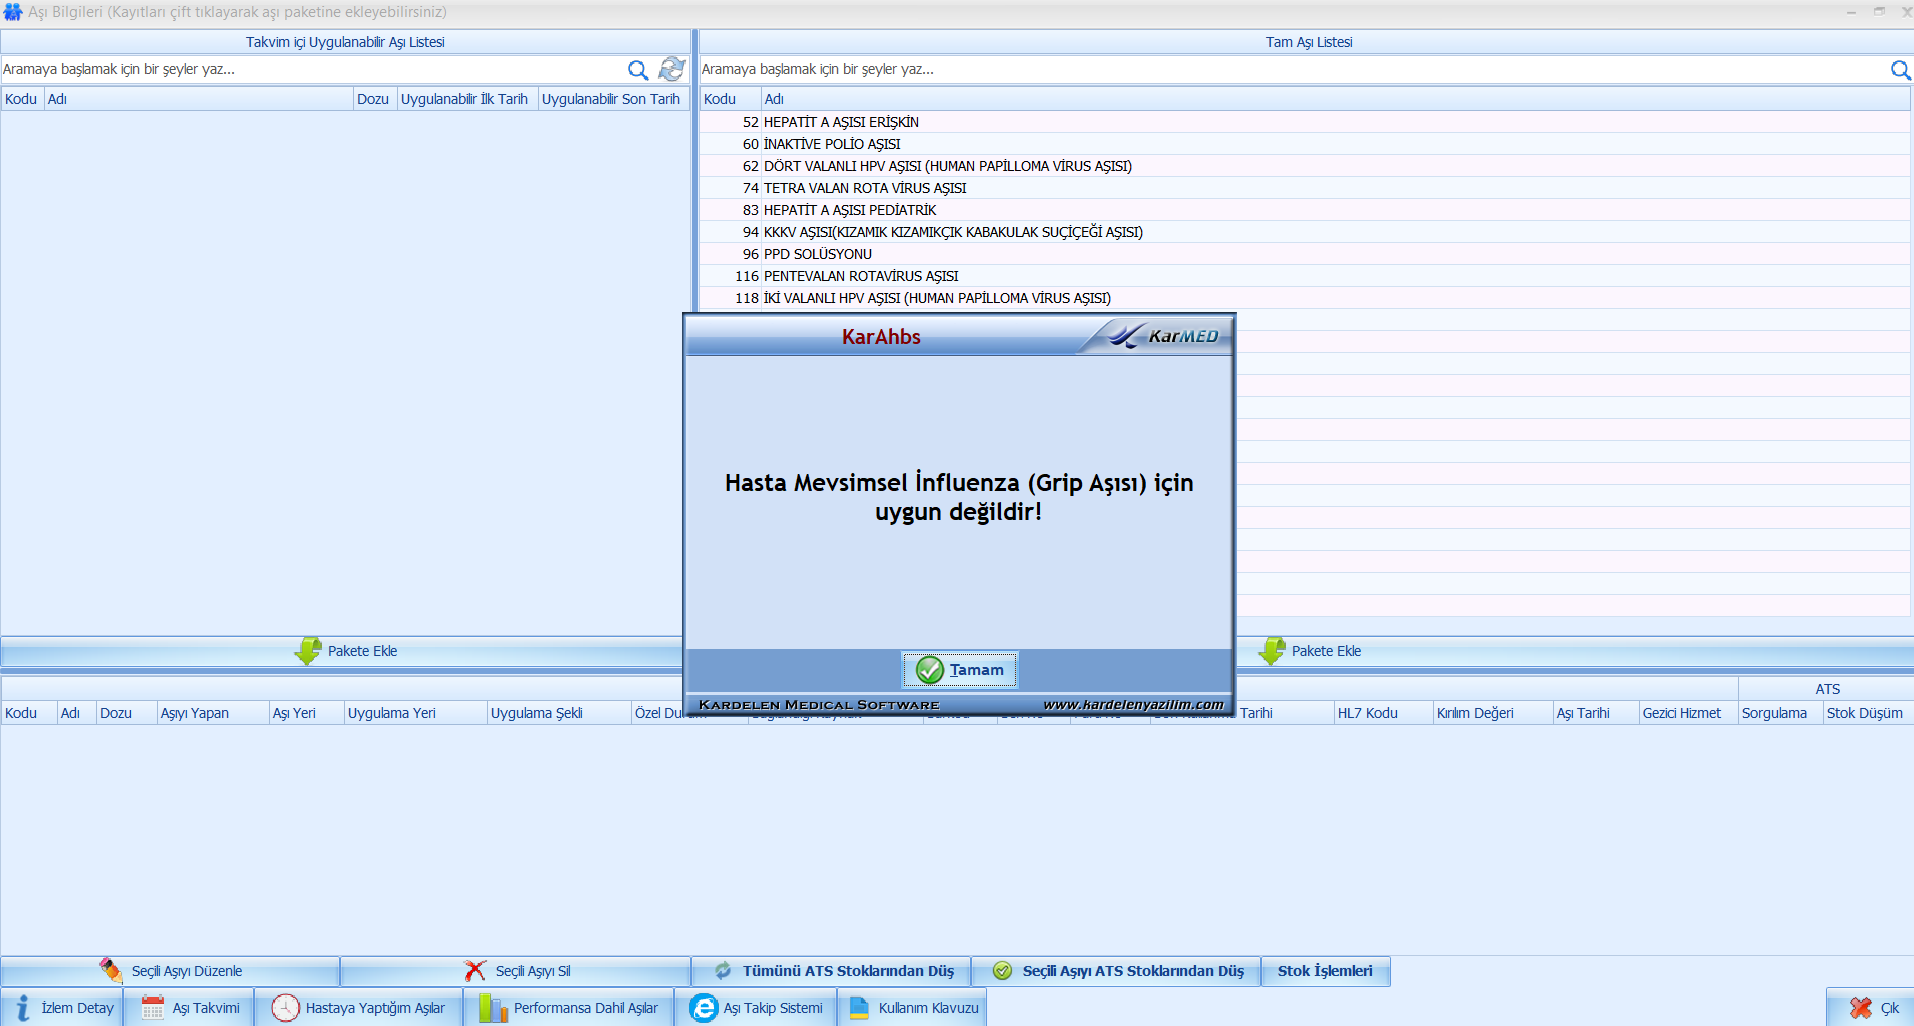1914x1026 pixels.
Task: Open Performansa Dahil Aşılar
Action: coord(569,1008)
